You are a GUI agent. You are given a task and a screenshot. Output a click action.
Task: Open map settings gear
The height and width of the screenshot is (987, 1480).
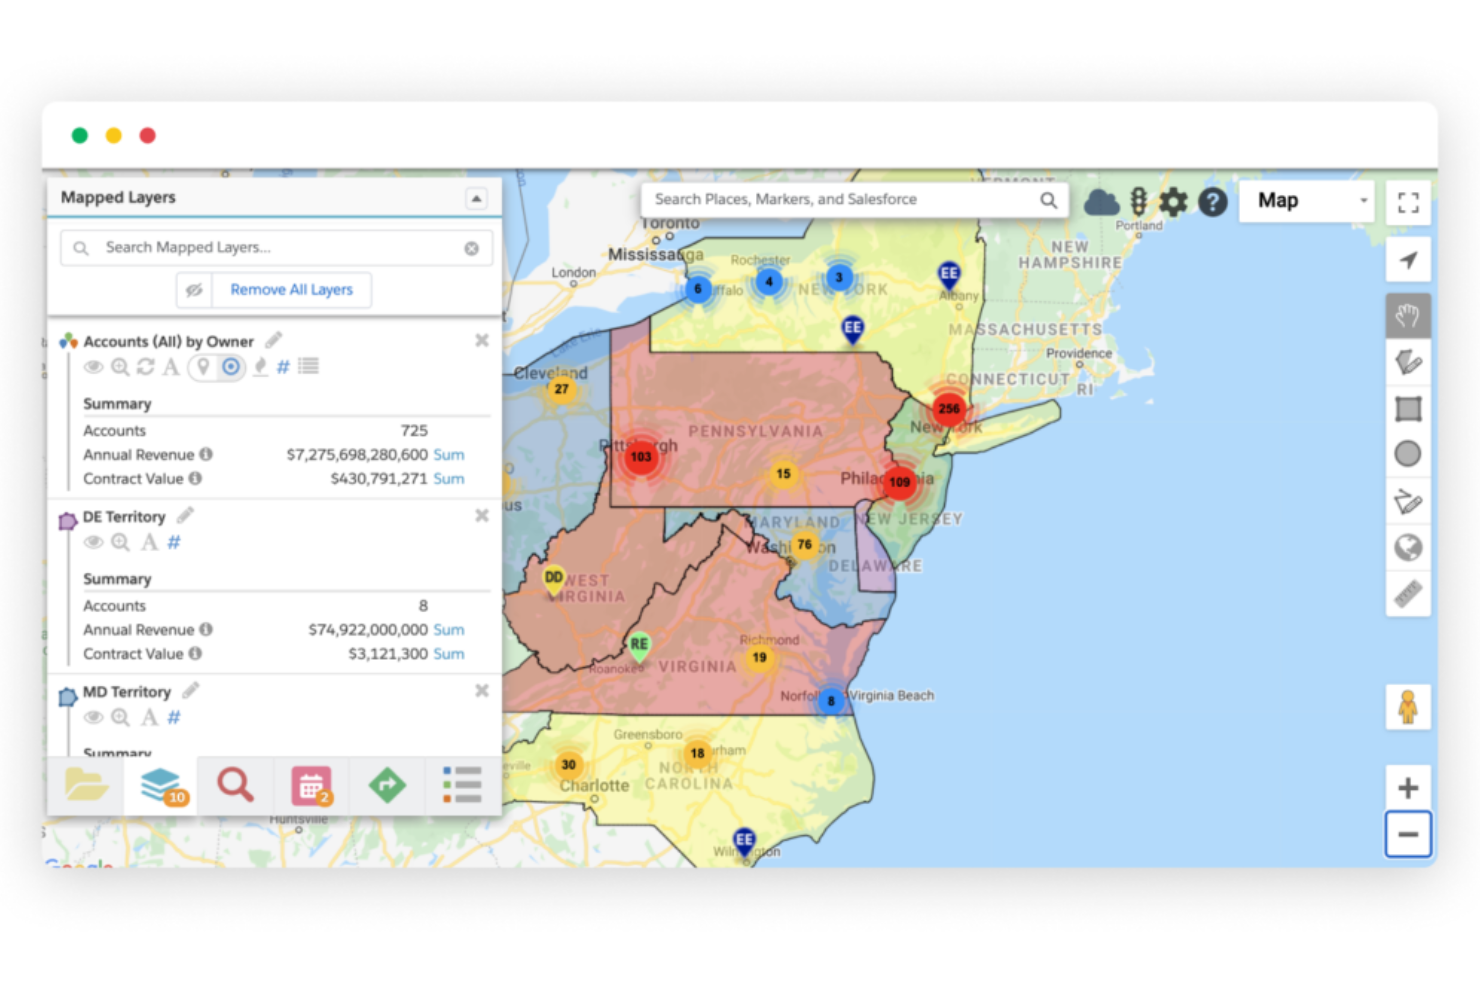point(1173,202)
